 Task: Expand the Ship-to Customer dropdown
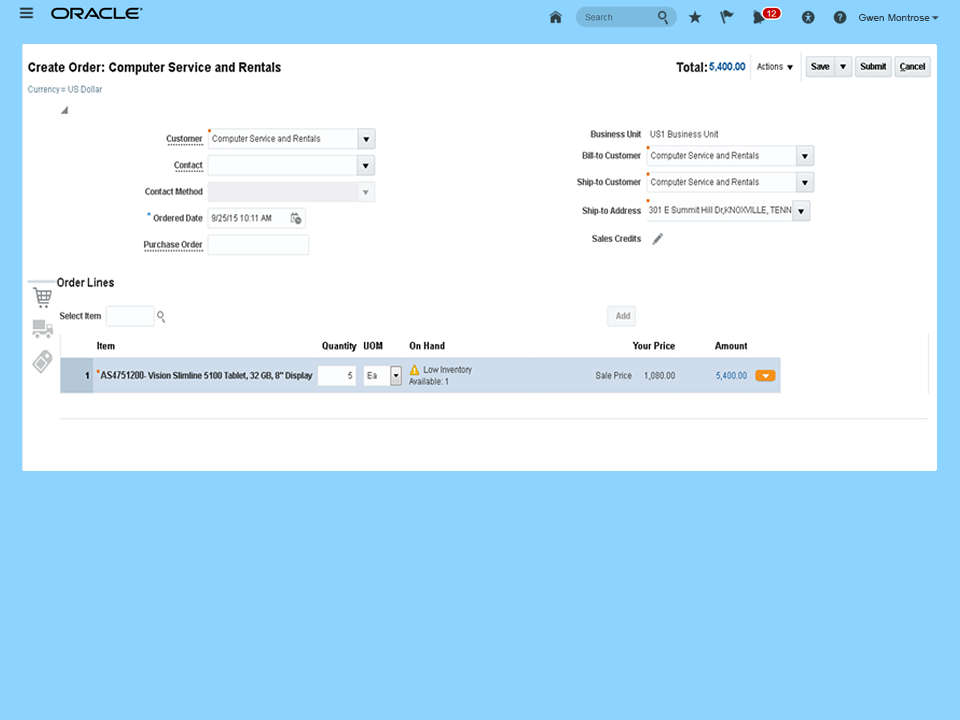click(804, 182)
